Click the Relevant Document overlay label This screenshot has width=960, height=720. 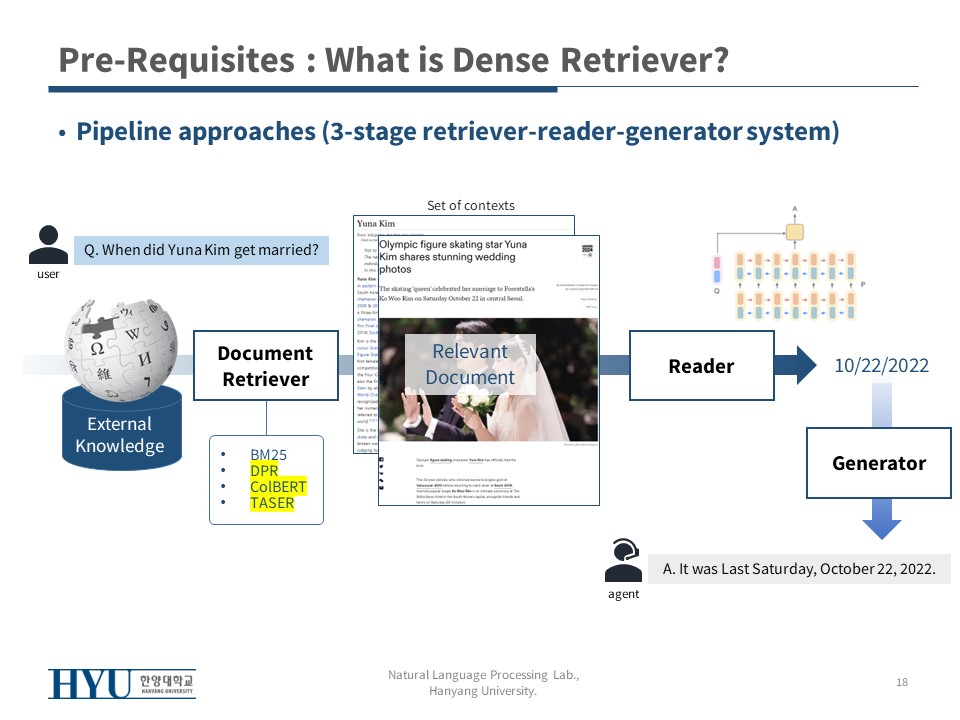click(x=470, y=364)
